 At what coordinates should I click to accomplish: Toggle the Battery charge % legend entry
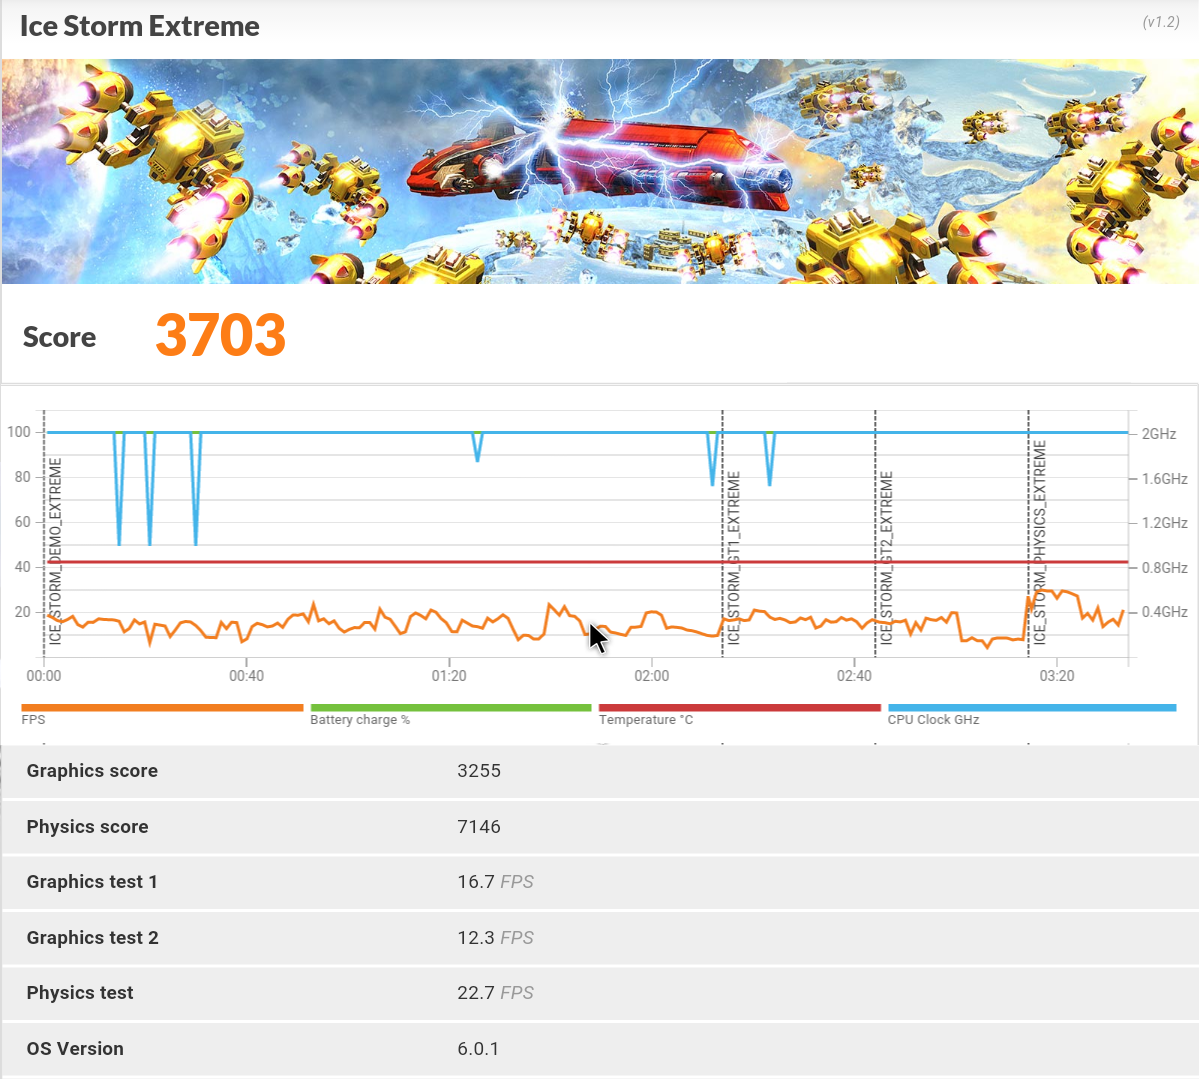(450, 714)
